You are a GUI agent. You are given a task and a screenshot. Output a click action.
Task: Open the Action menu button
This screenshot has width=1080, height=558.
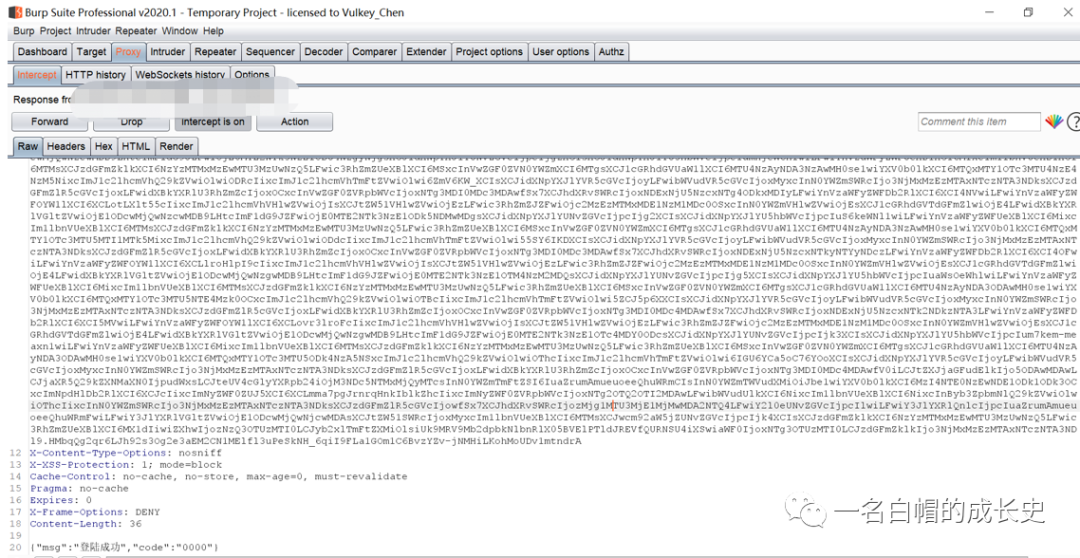[295, 121]
